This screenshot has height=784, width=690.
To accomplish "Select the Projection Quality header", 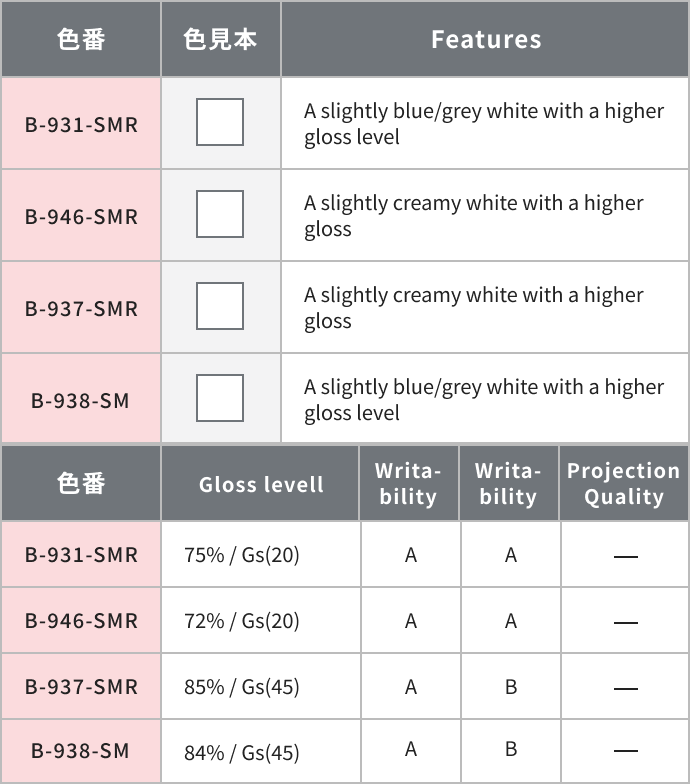I will [x=624, y=484].
